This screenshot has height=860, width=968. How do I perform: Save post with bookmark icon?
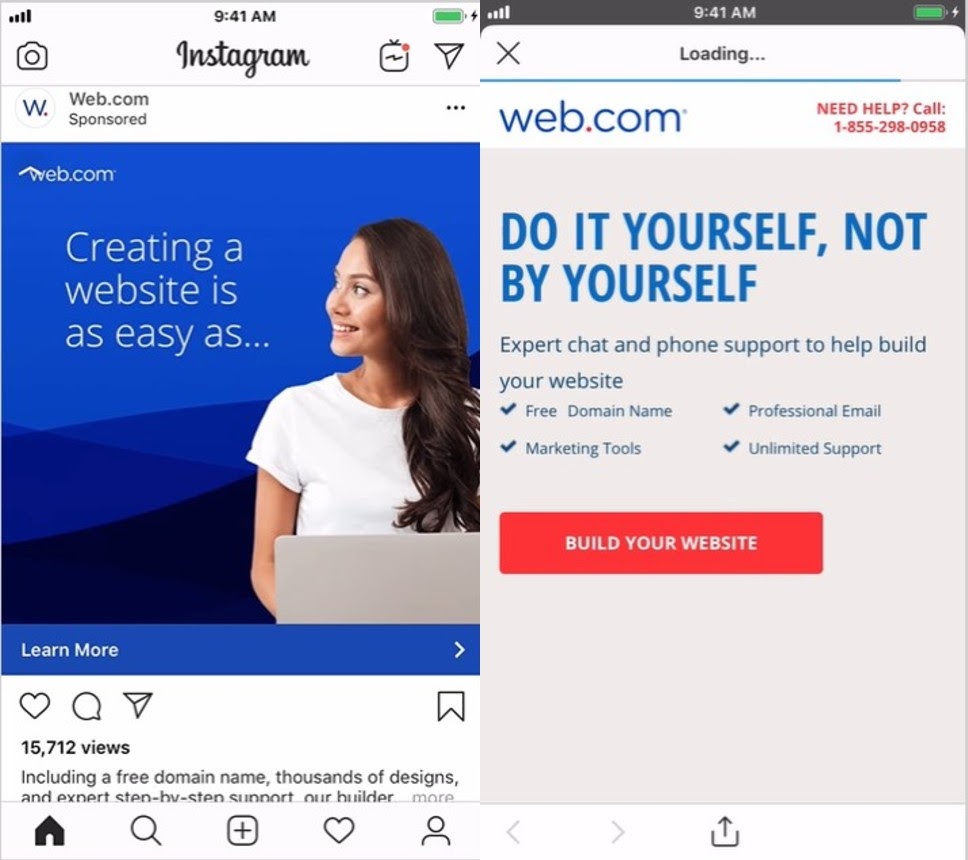click(451, 706)
